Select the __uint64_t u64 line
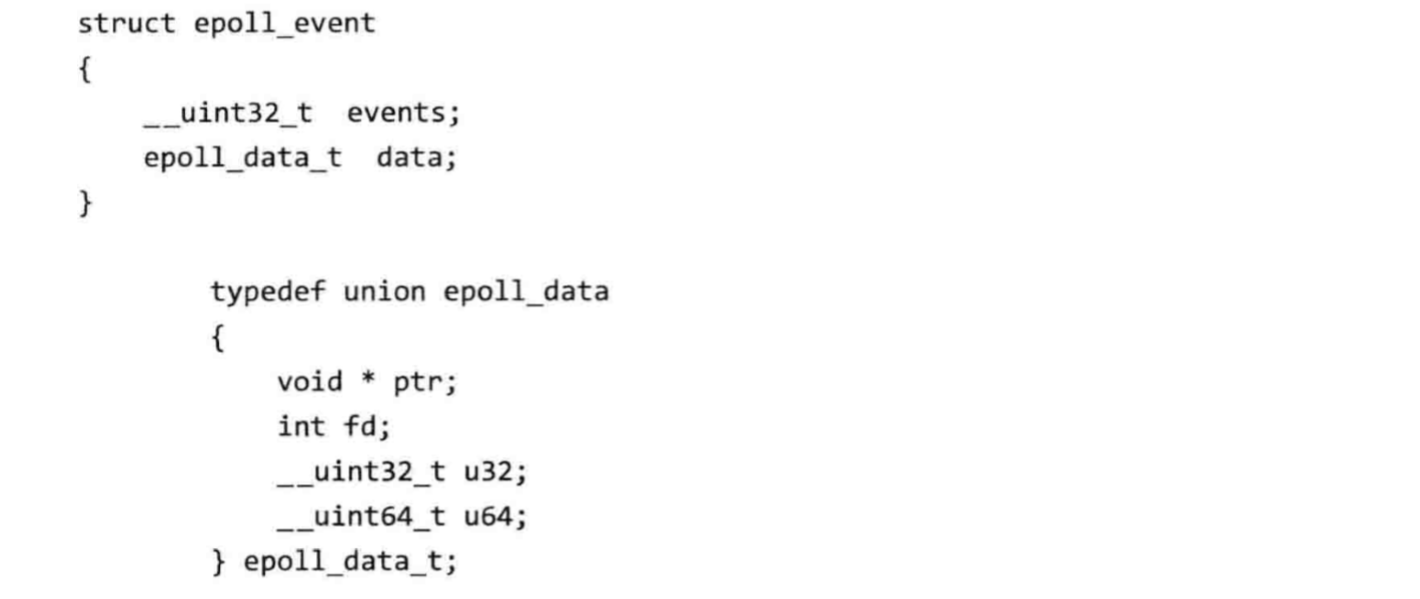This screenshot has width=1420, height=599. click(x=402, y=518)
